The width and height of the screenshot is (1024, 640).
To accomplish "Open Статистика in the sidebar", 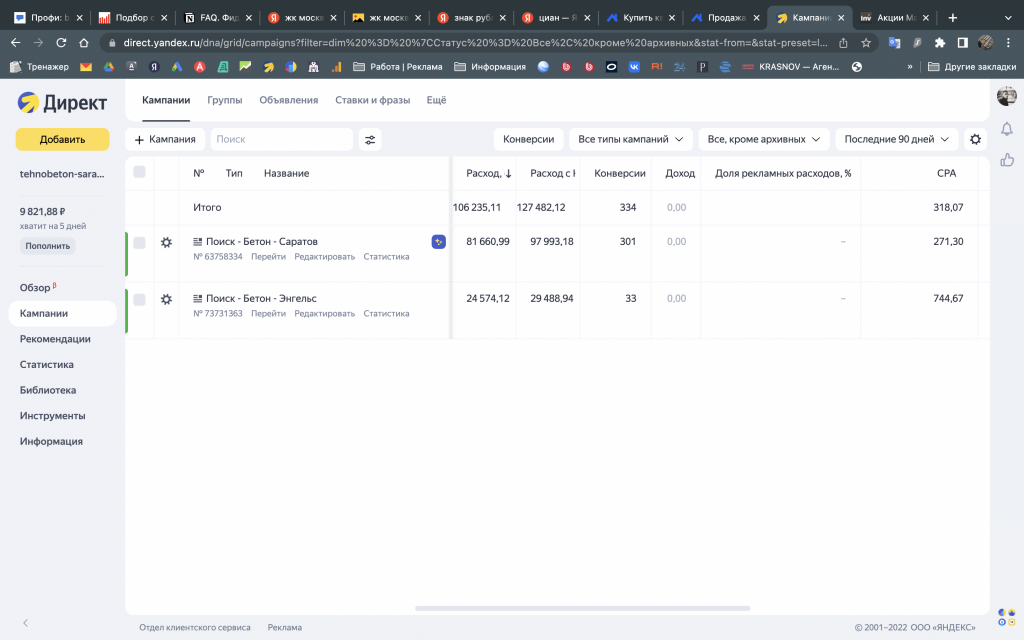I will coord(47,365).
